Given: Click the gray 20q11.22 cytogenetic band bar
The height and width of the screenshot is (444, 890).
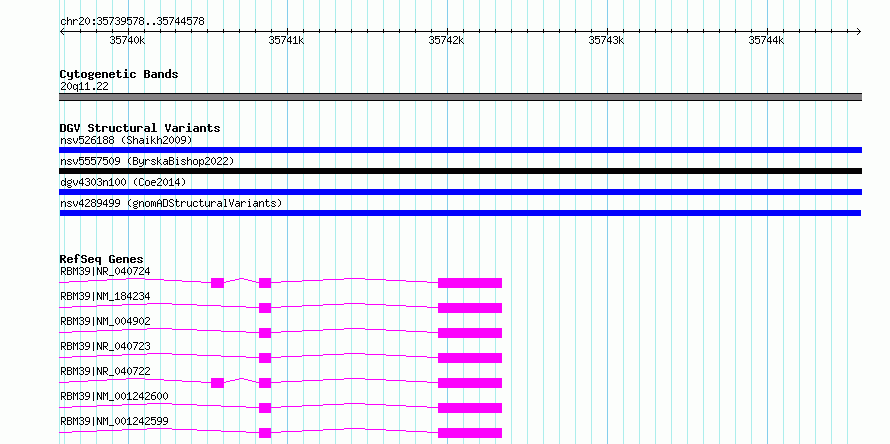Looking at the screenshot, I should [x=460, y=97].
